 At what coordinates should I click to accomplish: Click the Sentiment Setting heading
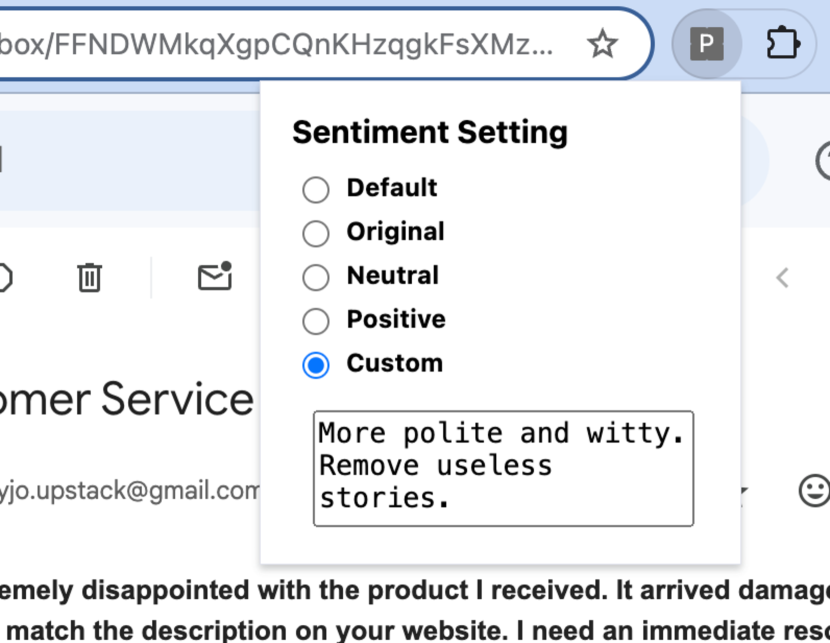click(430, 132)
